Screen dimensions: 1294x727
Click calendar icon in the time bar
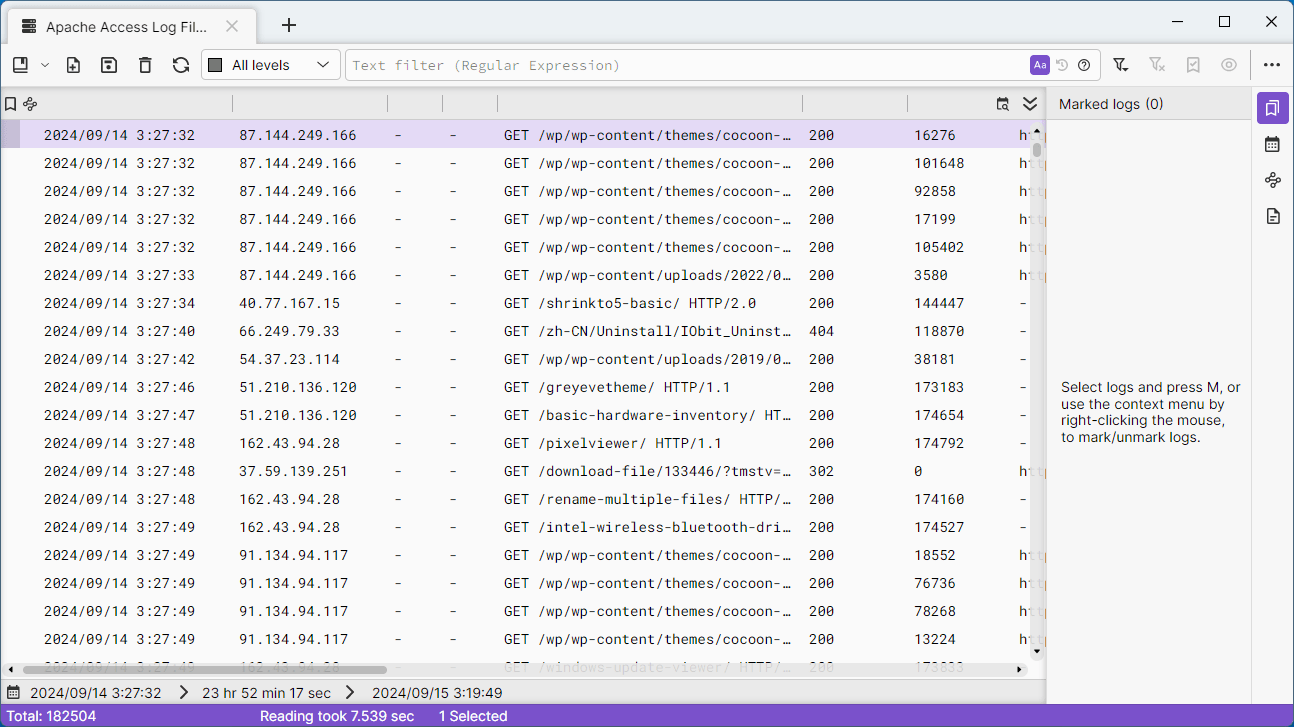point(14,692)
